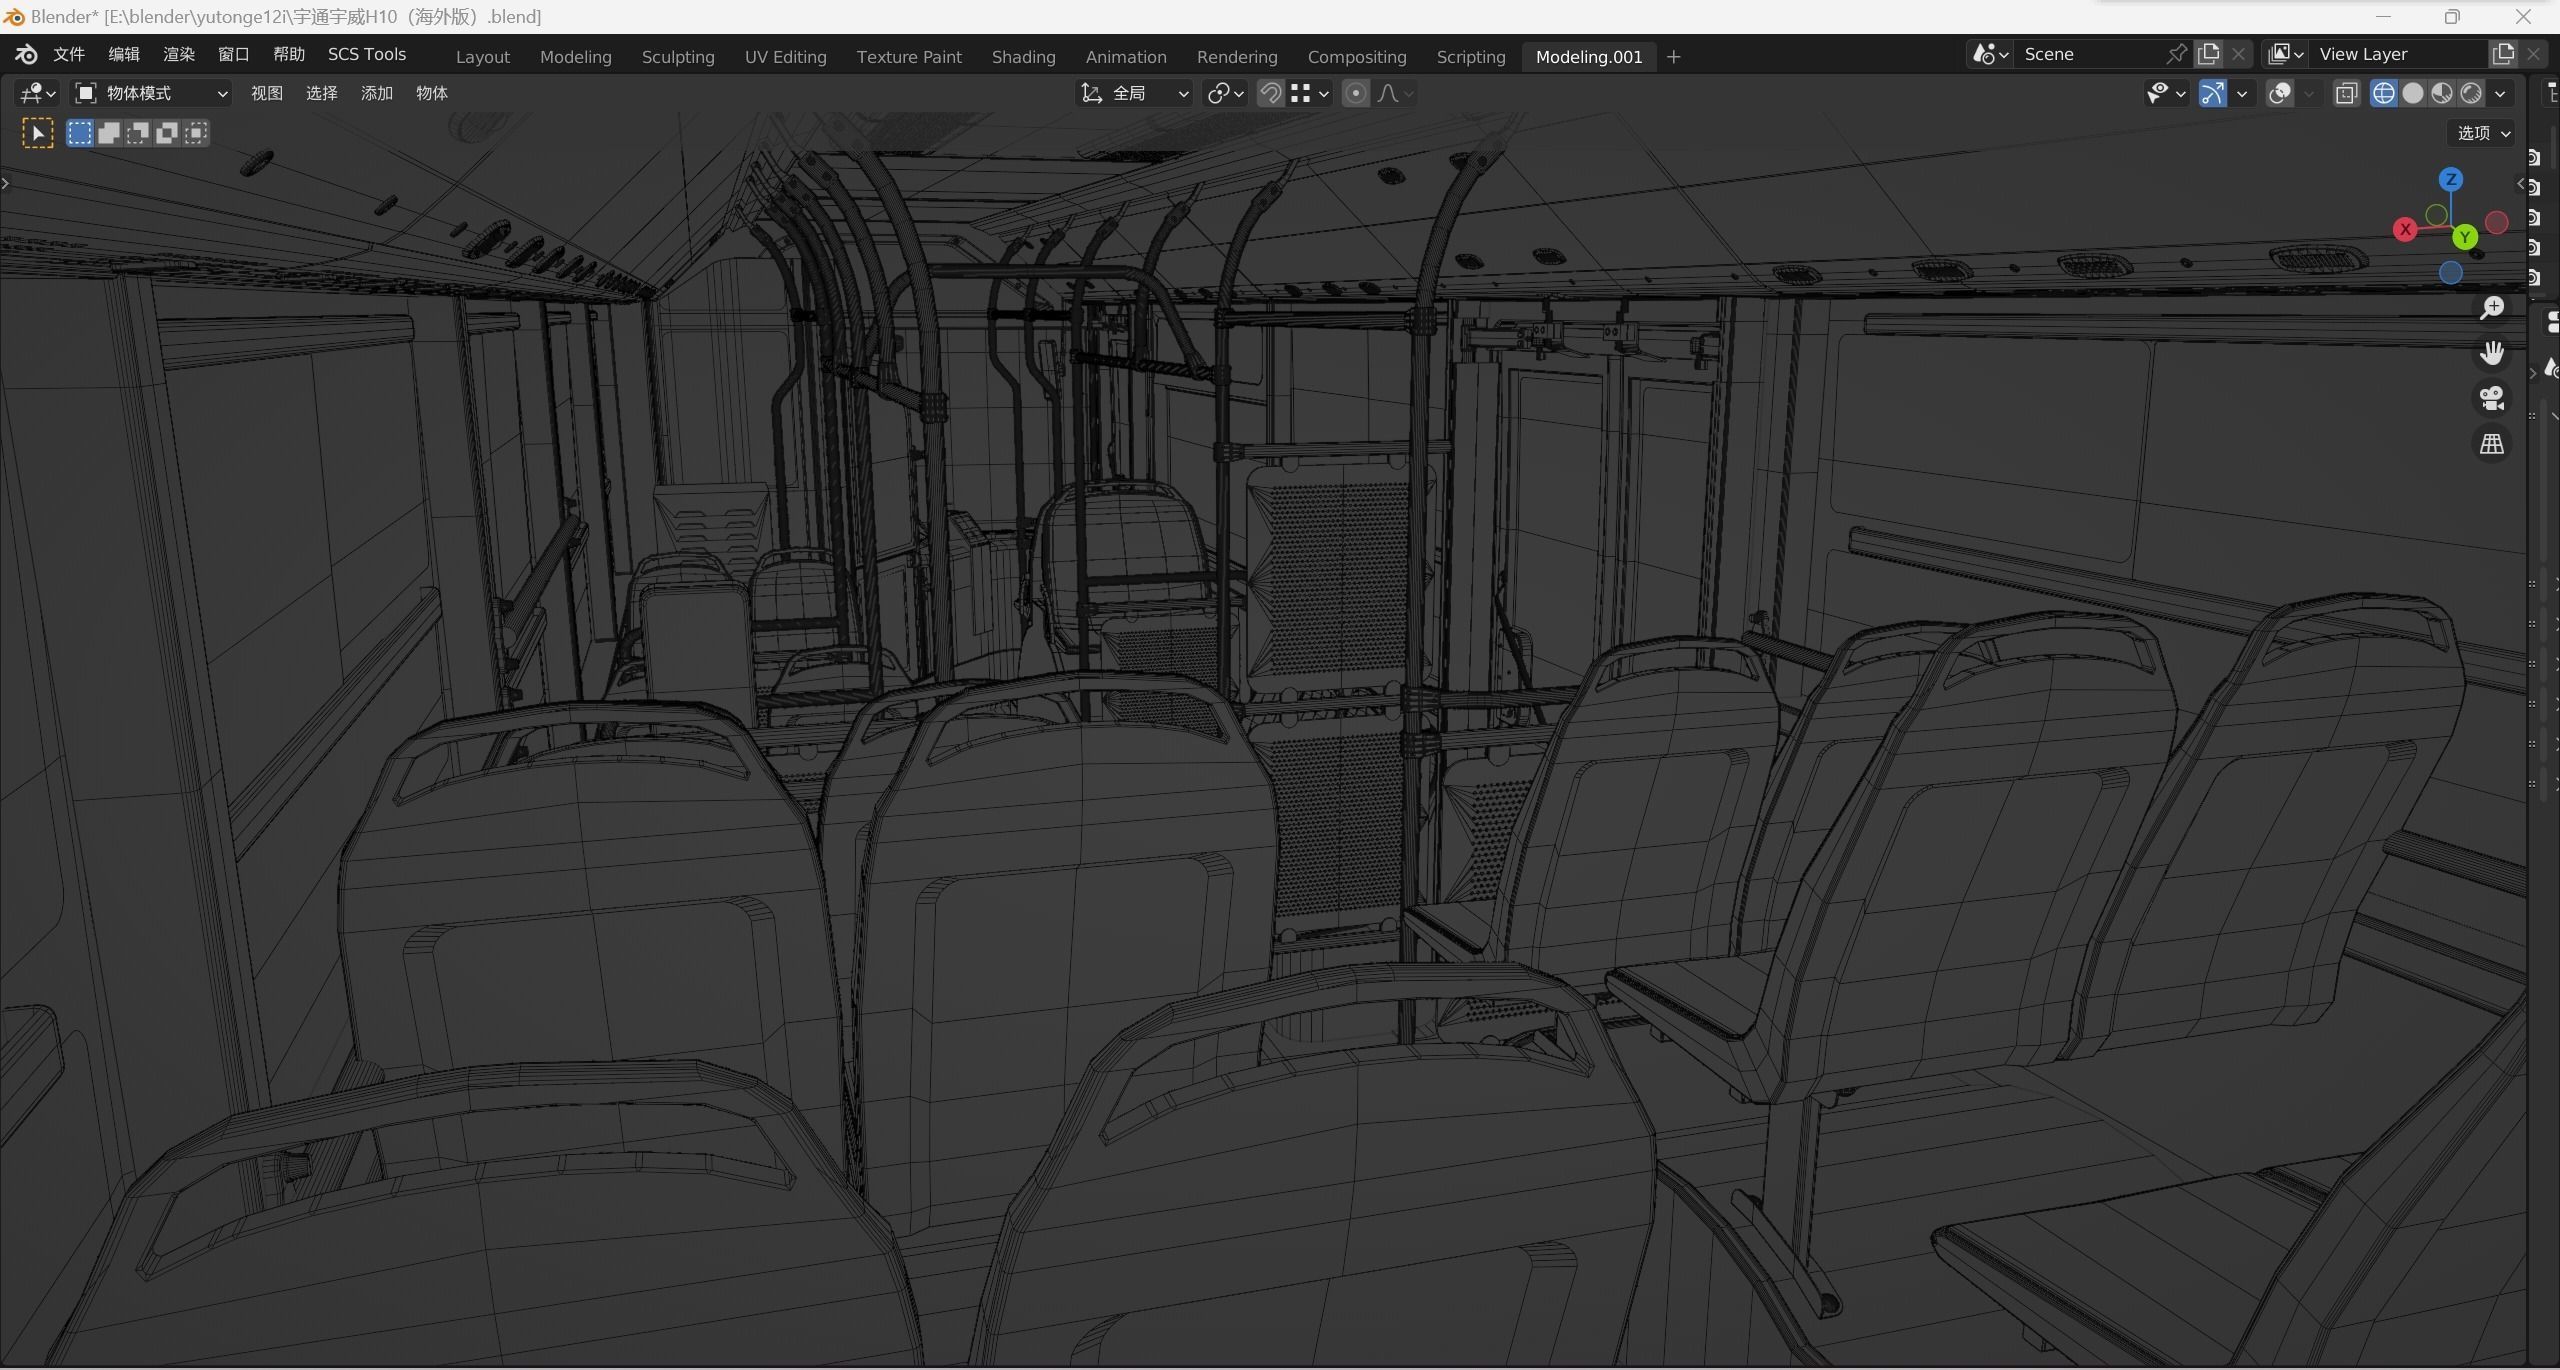Viewport: 2560px width, 1370px height.
Task: Open the 添加 add menu
Action: tap(376, 93)
